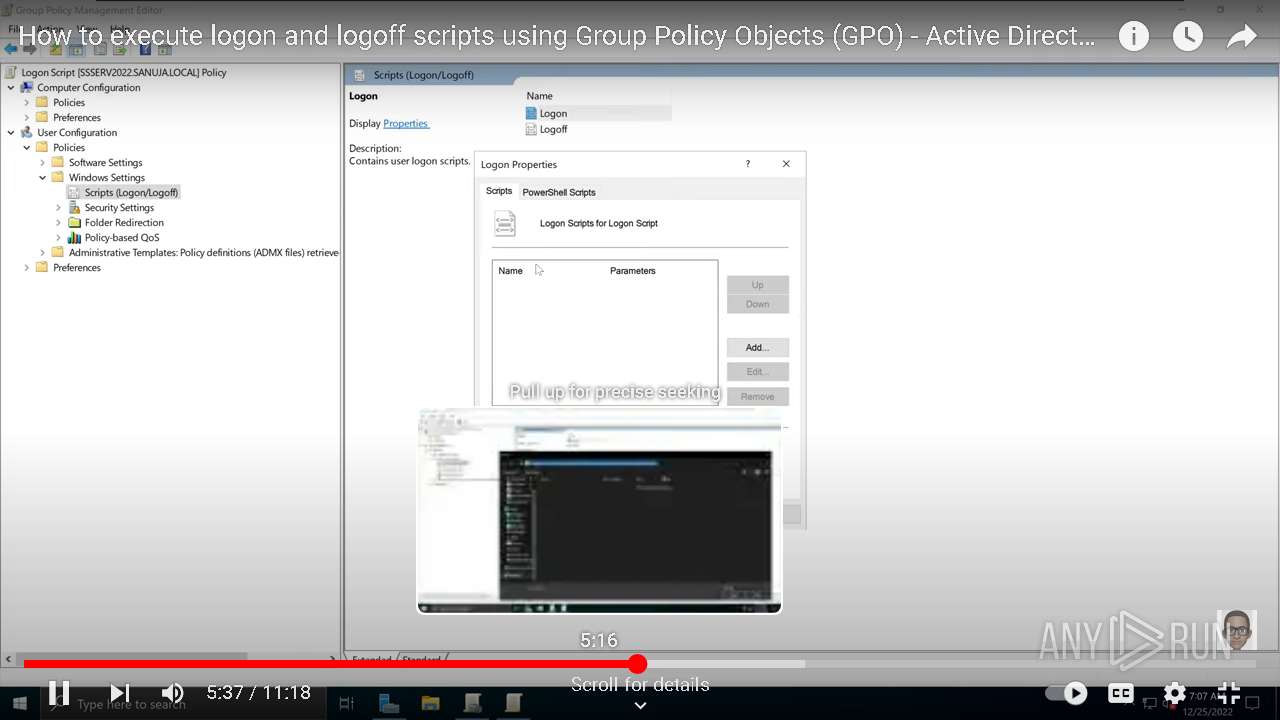Expand Policy-based QoS node

[x=59, y=237]
